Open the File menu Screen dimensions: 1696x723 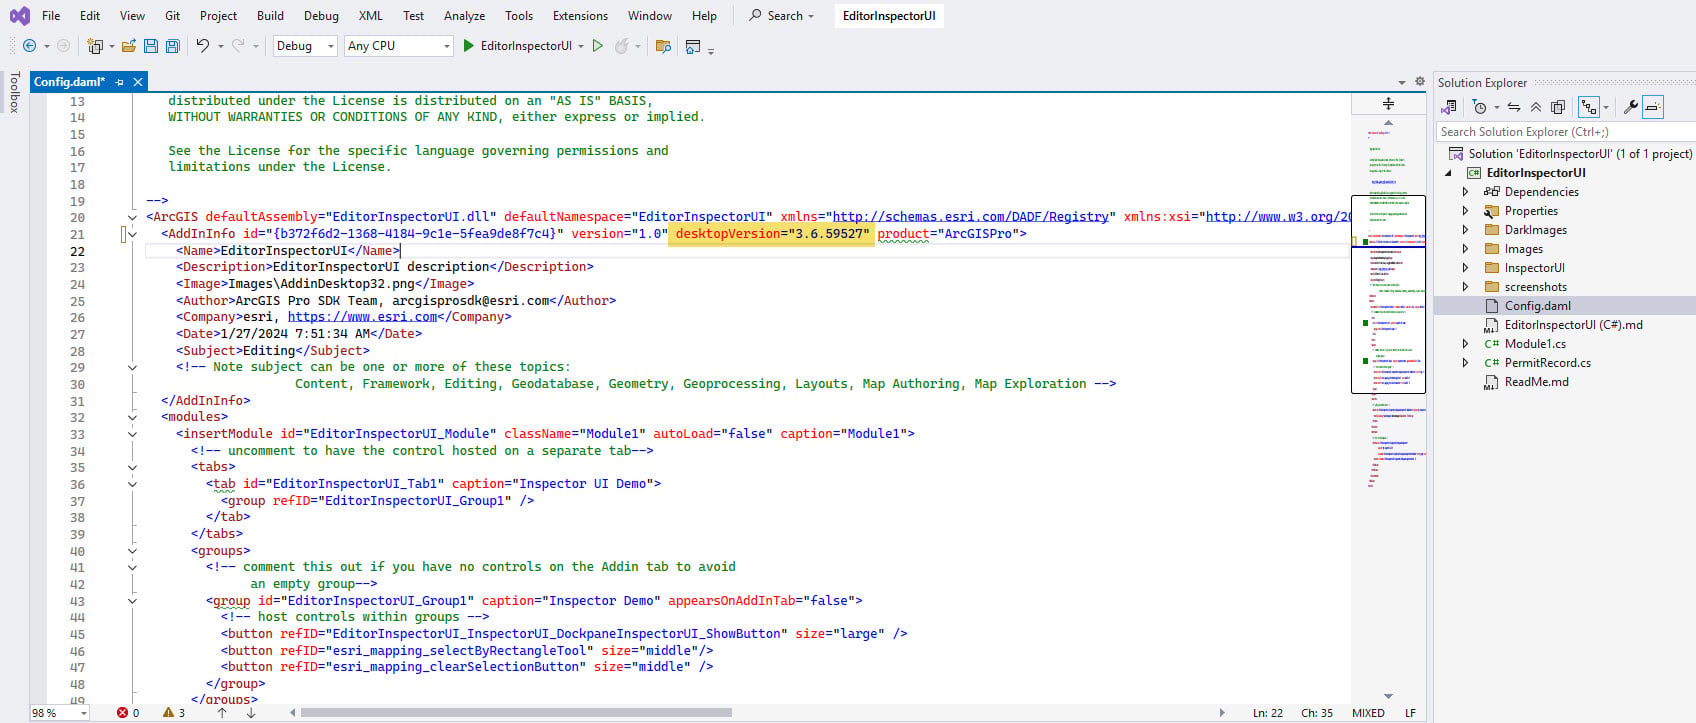point(51,16)
